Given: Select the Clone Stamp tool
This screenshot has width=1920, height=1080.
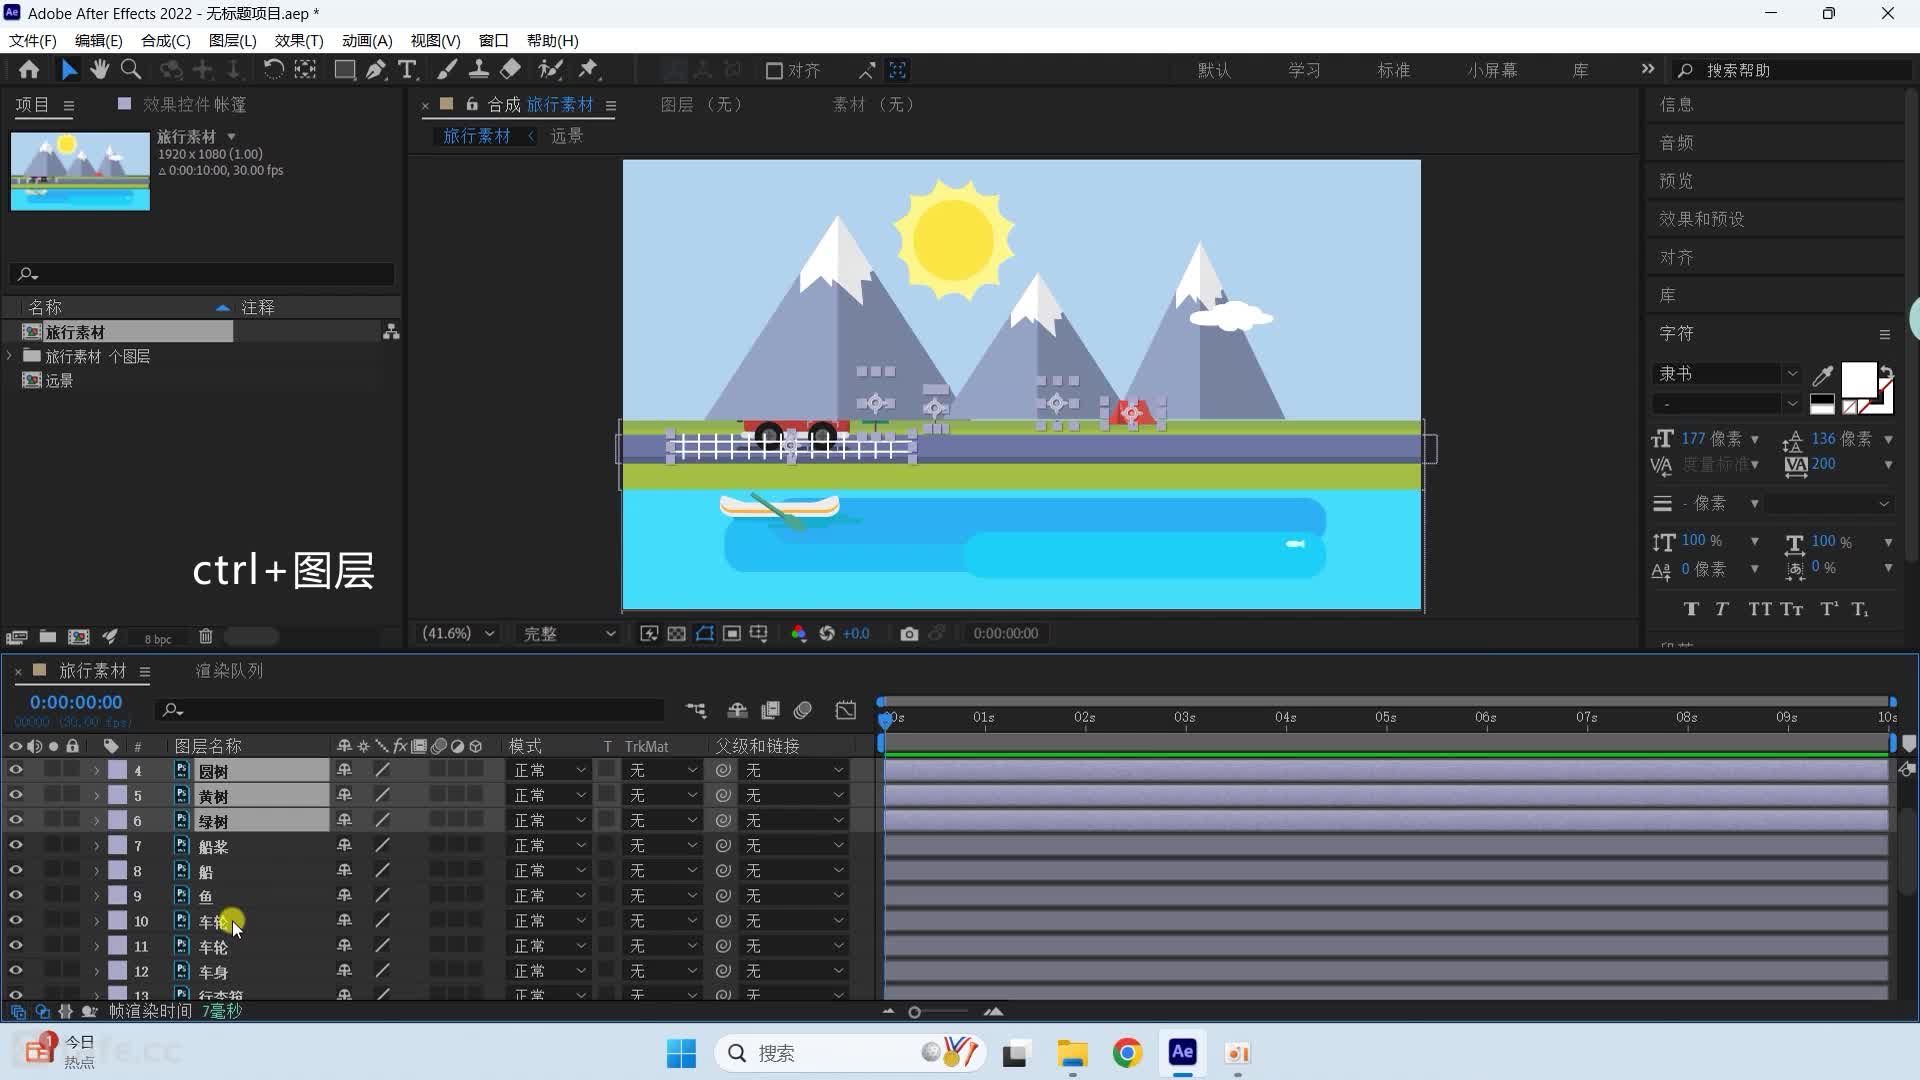Looking at the screenshot, I should click(x=479, y=70).
